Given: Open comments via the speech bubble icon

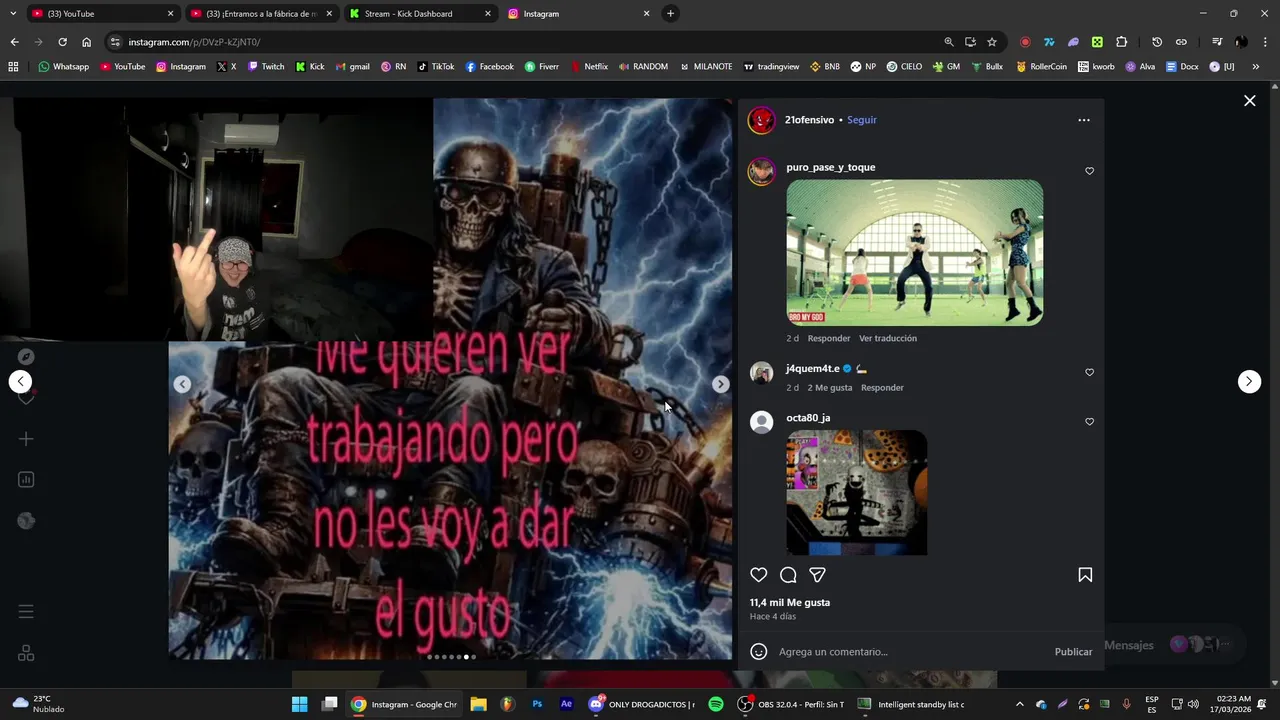Looking at the screenshot, I should tap(788, 575).
